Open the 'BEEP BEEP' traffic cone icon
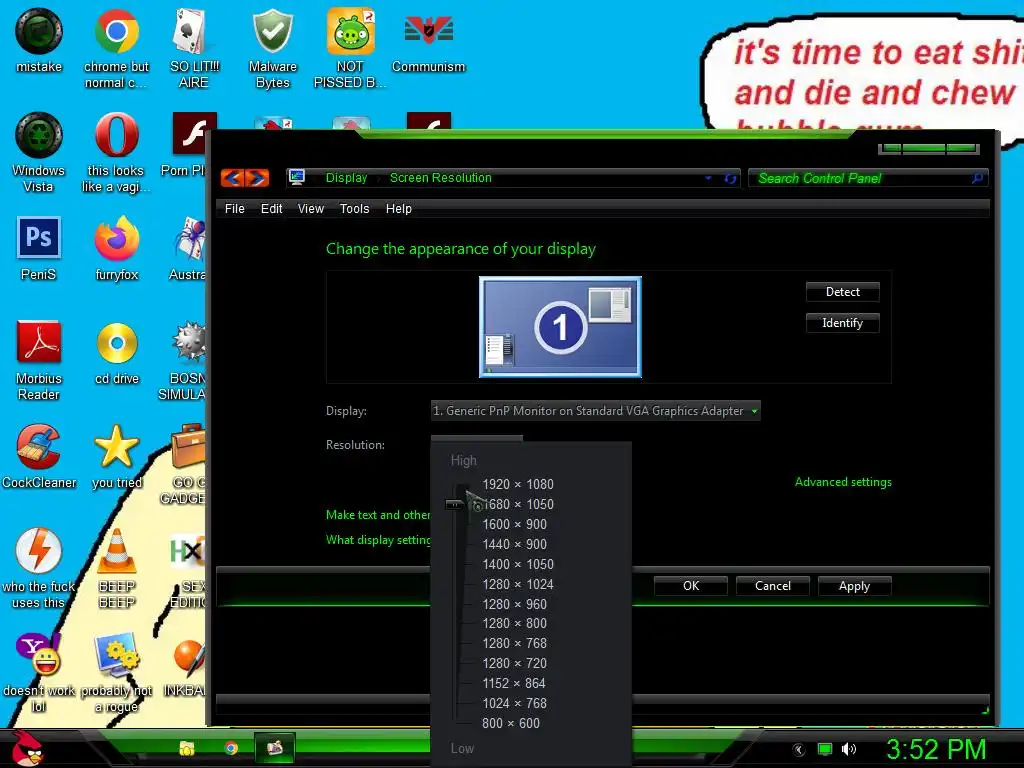This screenshot has height=768, width=1024. pyautogui.click(x=116, y=568)
